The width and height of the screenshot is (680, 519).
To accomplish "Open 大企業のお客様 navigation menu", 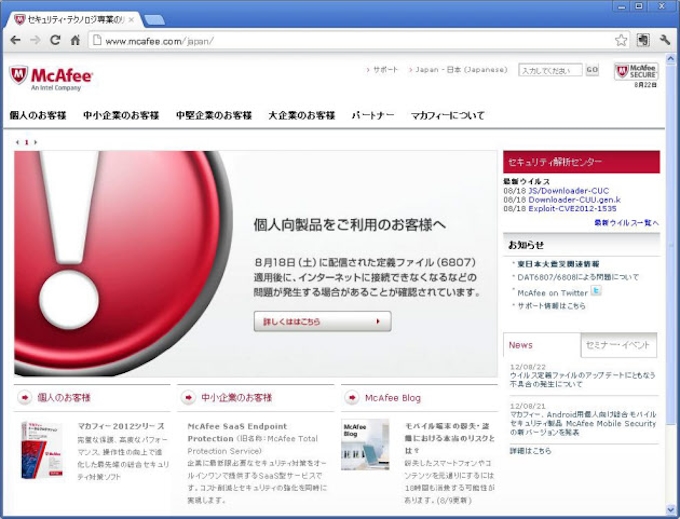I will (x=301, y=116).
